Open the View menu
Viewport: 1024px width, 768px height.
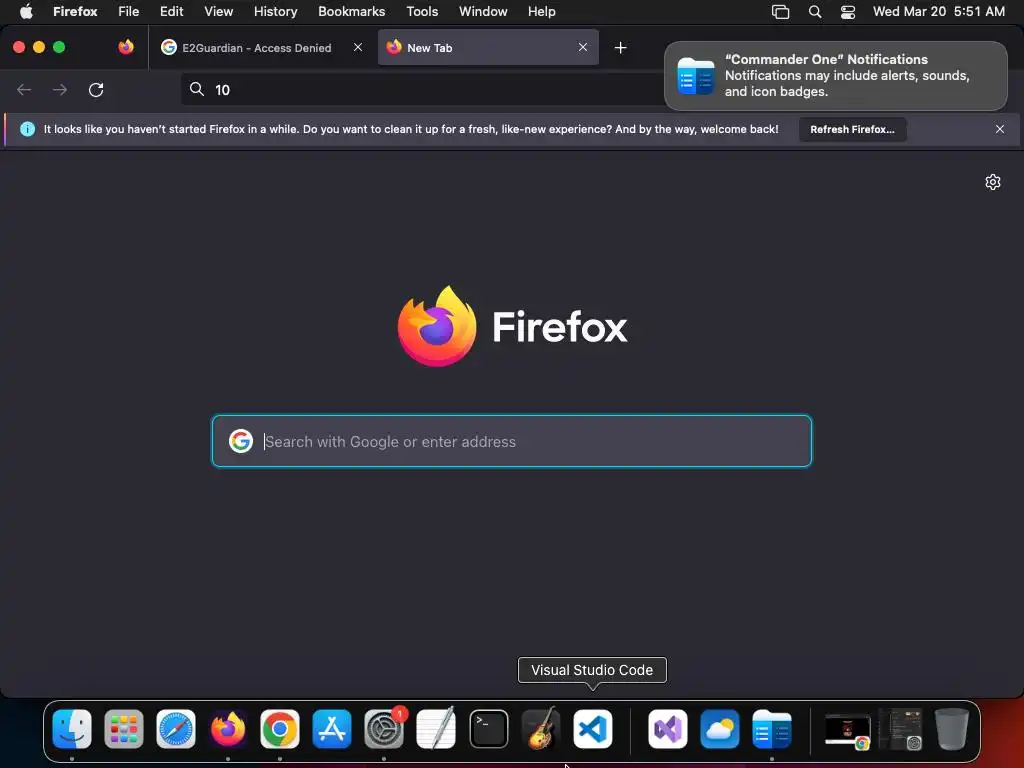(x=218, y=11)
